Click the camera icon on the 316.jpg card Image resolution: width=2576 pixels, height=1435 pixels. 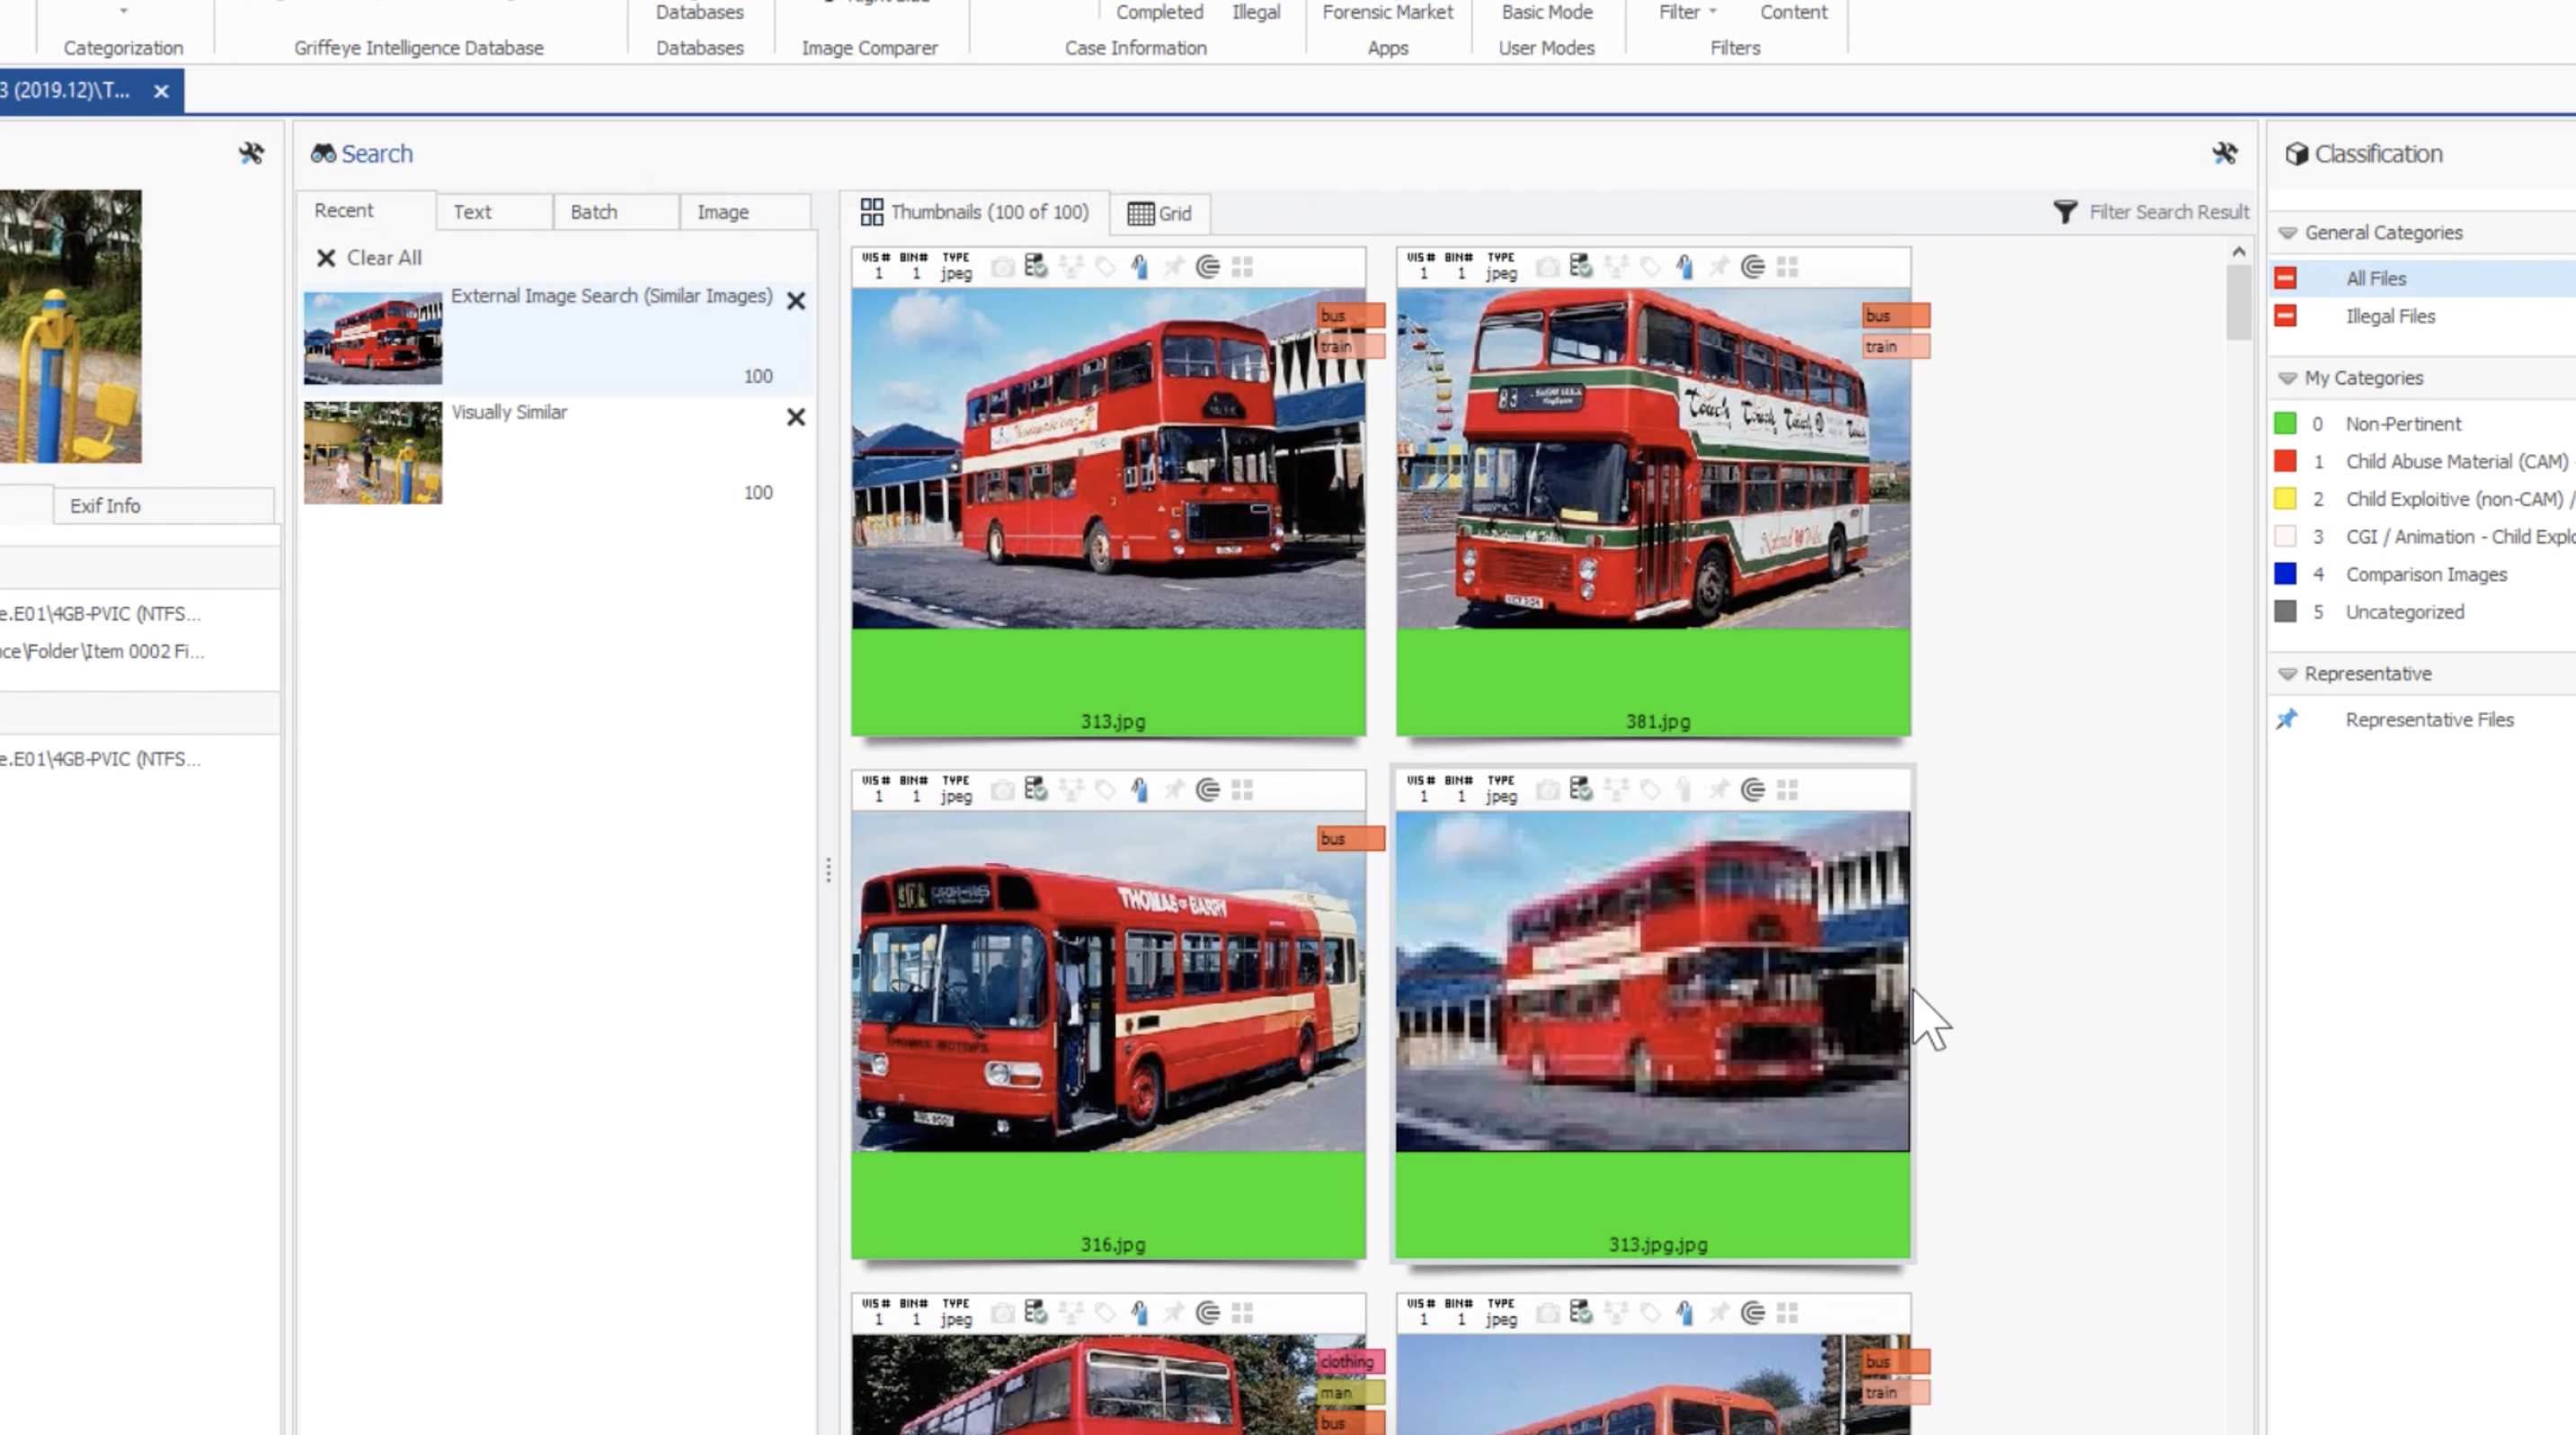pos(1002,790)
